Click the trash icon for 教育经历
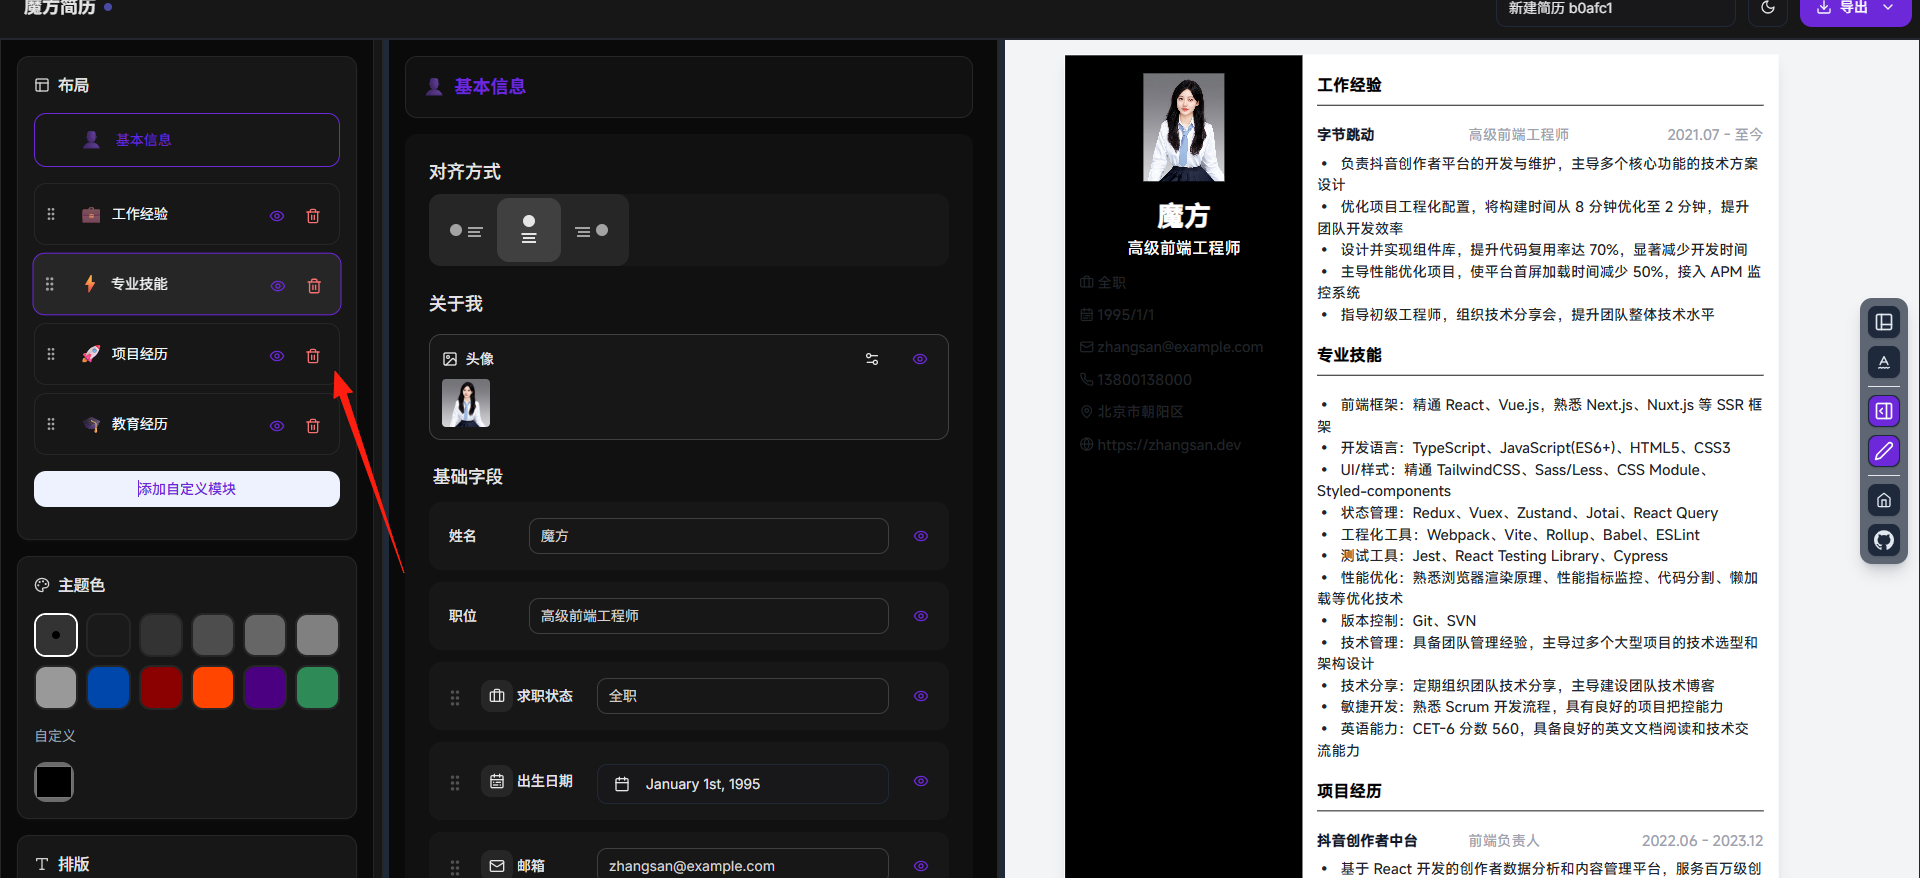1920x878 pixels. point(313,426)
